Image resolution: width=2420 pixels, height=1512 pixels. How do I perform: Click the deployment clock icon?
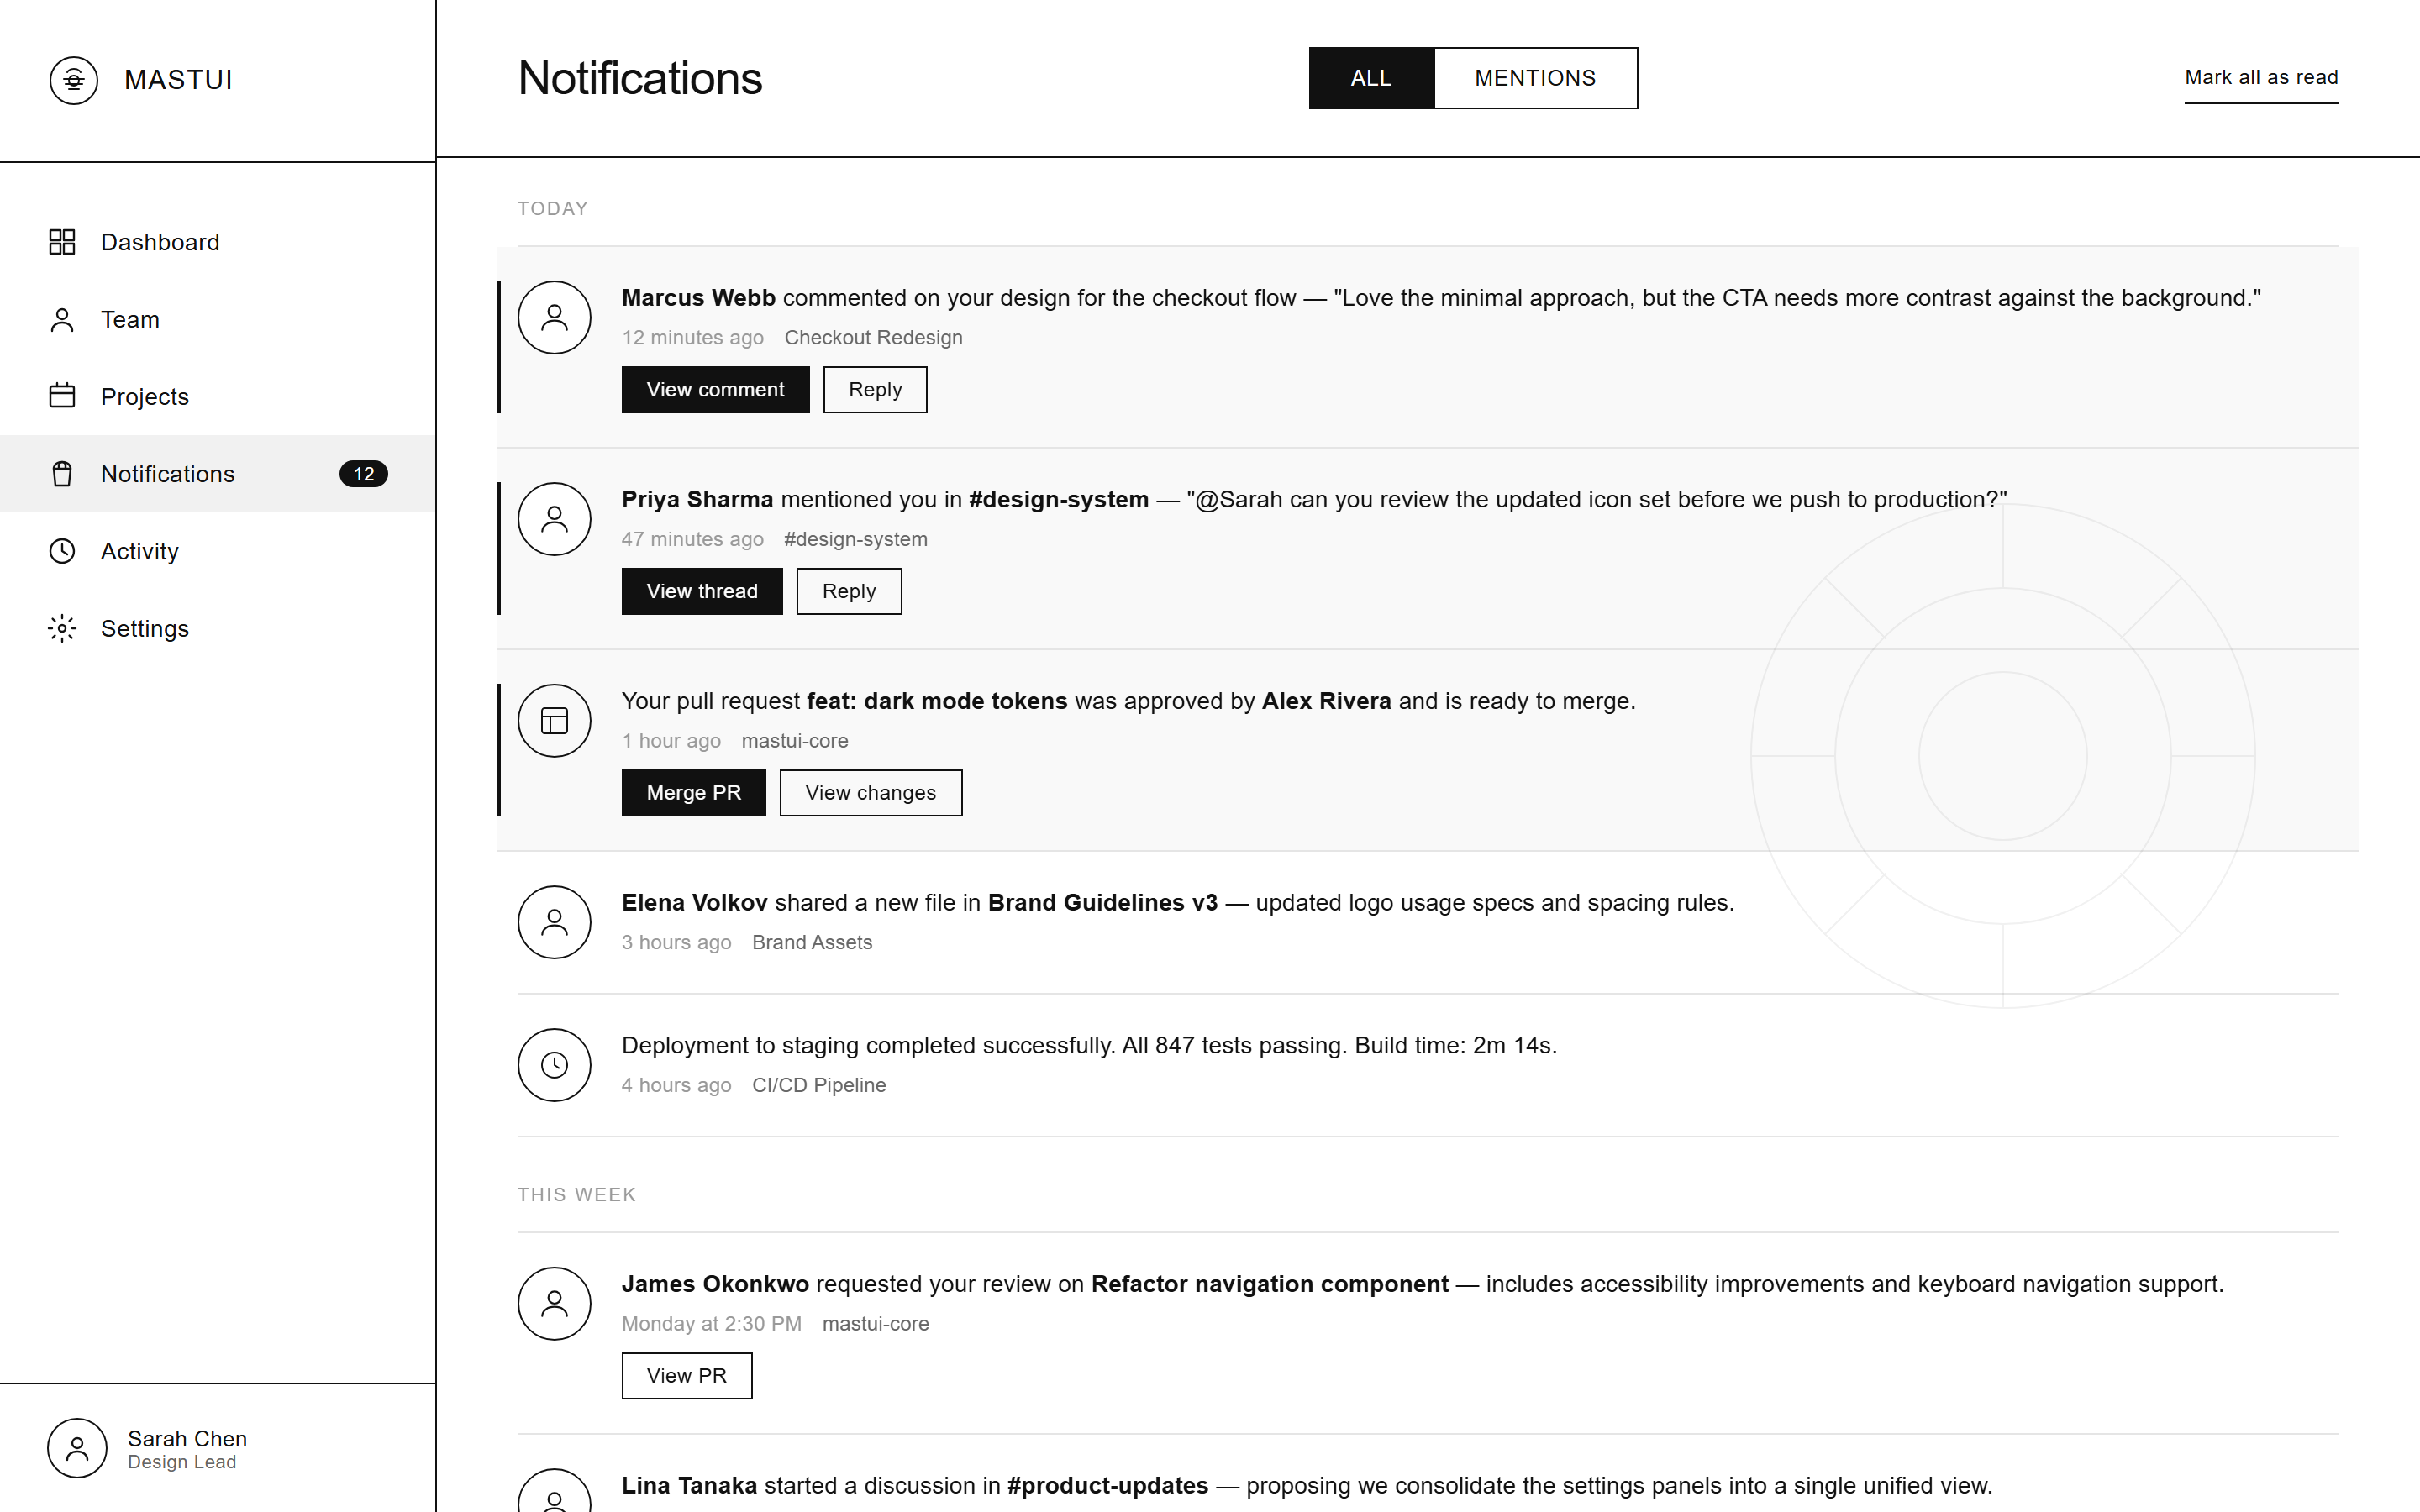tap(555, 1065)
